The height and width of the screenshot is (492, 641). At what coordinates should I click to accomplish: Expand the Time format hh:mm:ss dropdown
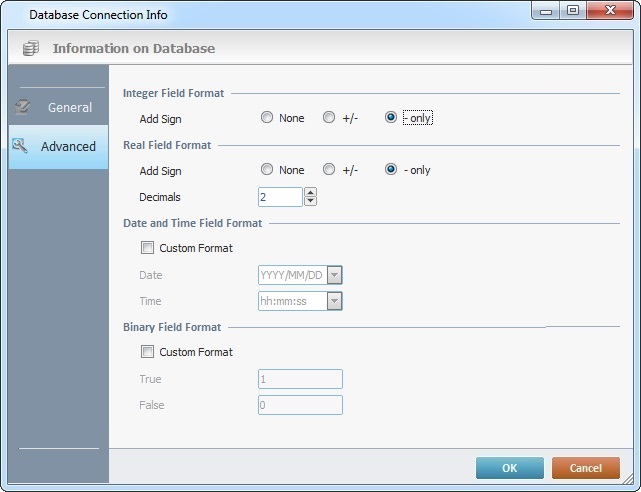[x=334, y=301]
